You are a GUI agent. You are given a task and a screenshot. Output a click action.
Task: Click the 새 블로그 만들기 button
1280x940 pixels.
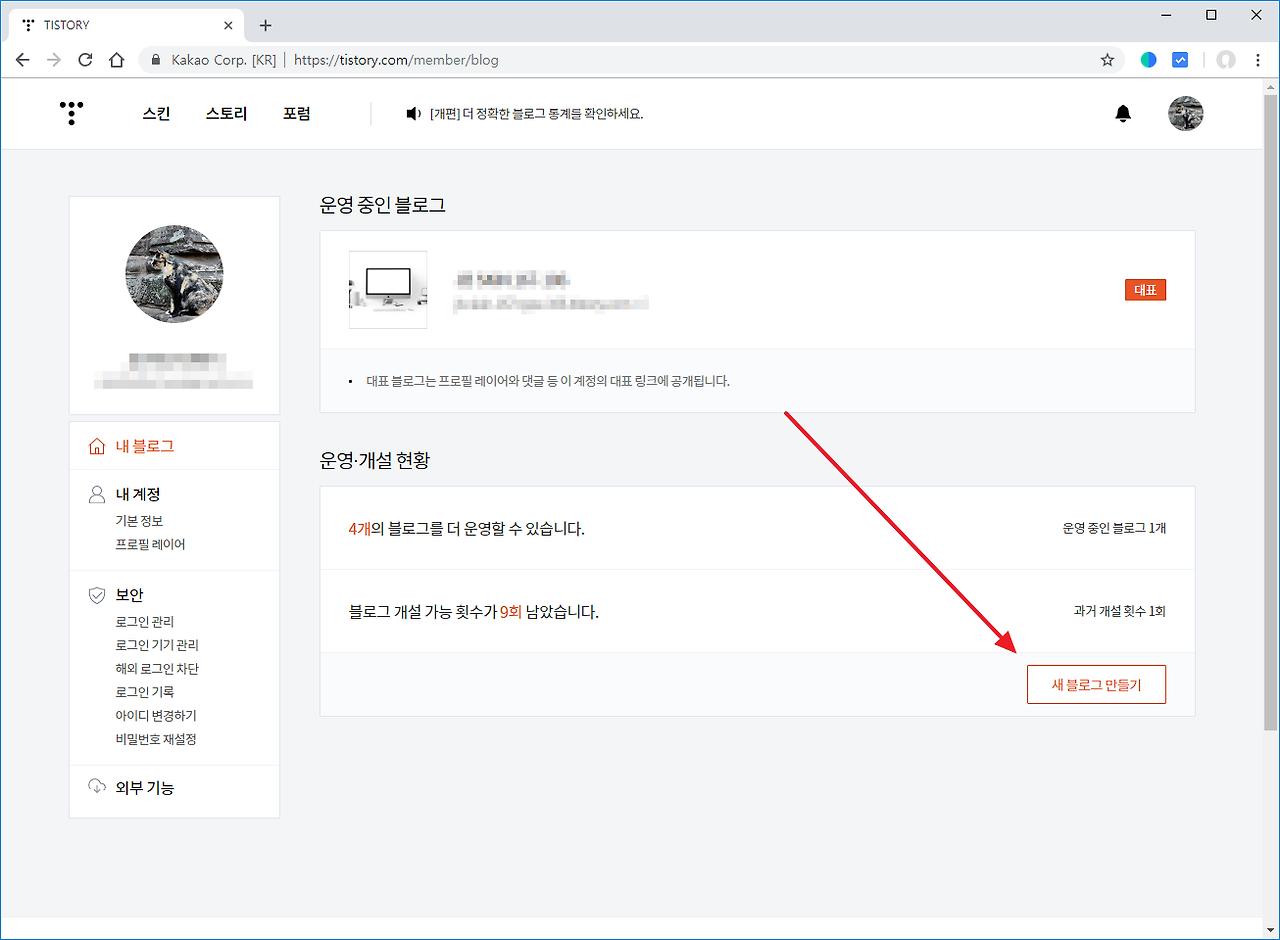click(1096, 684)
